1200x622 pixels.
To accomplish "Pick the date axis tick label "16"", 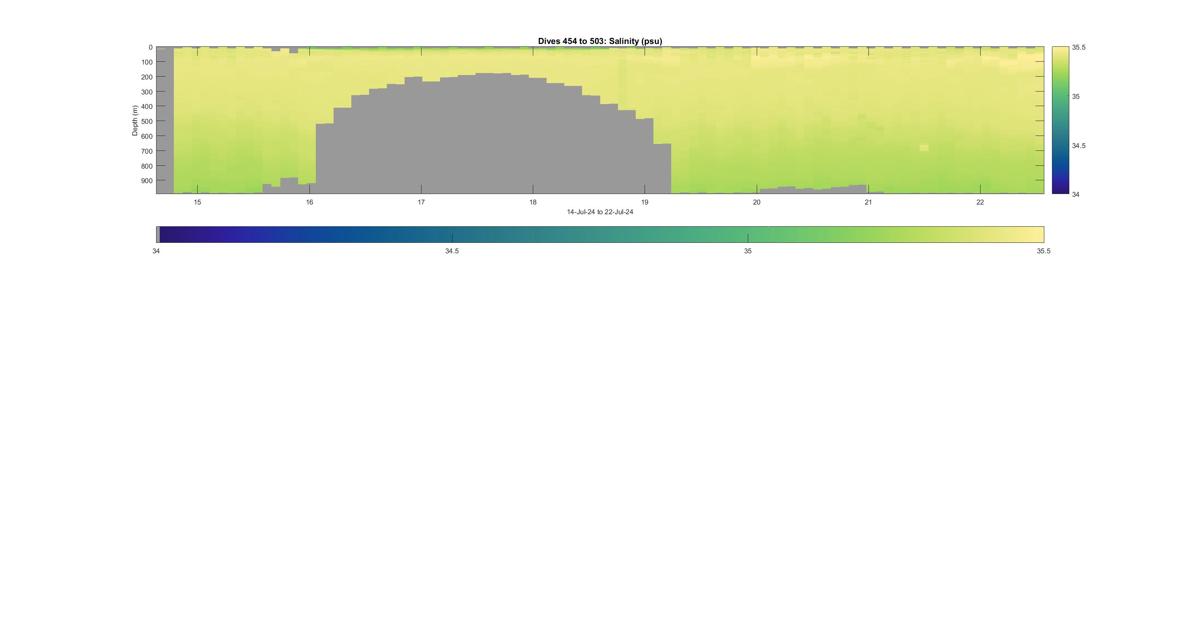I will (309, 202).
